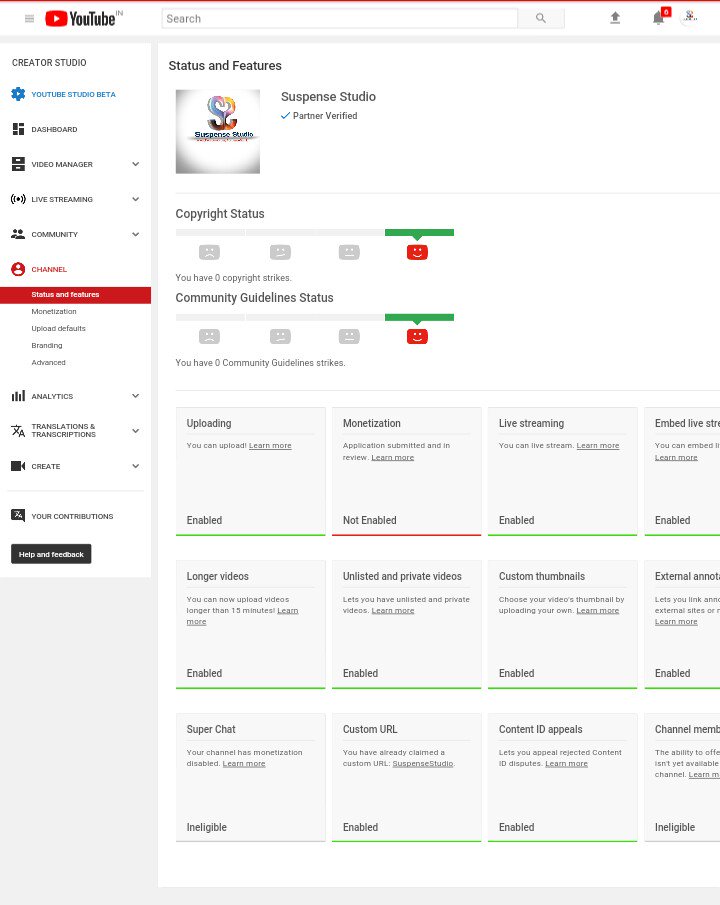
Task: Click 'You have 0 copyright strikes.' text
Action: [x=233, y=278]
